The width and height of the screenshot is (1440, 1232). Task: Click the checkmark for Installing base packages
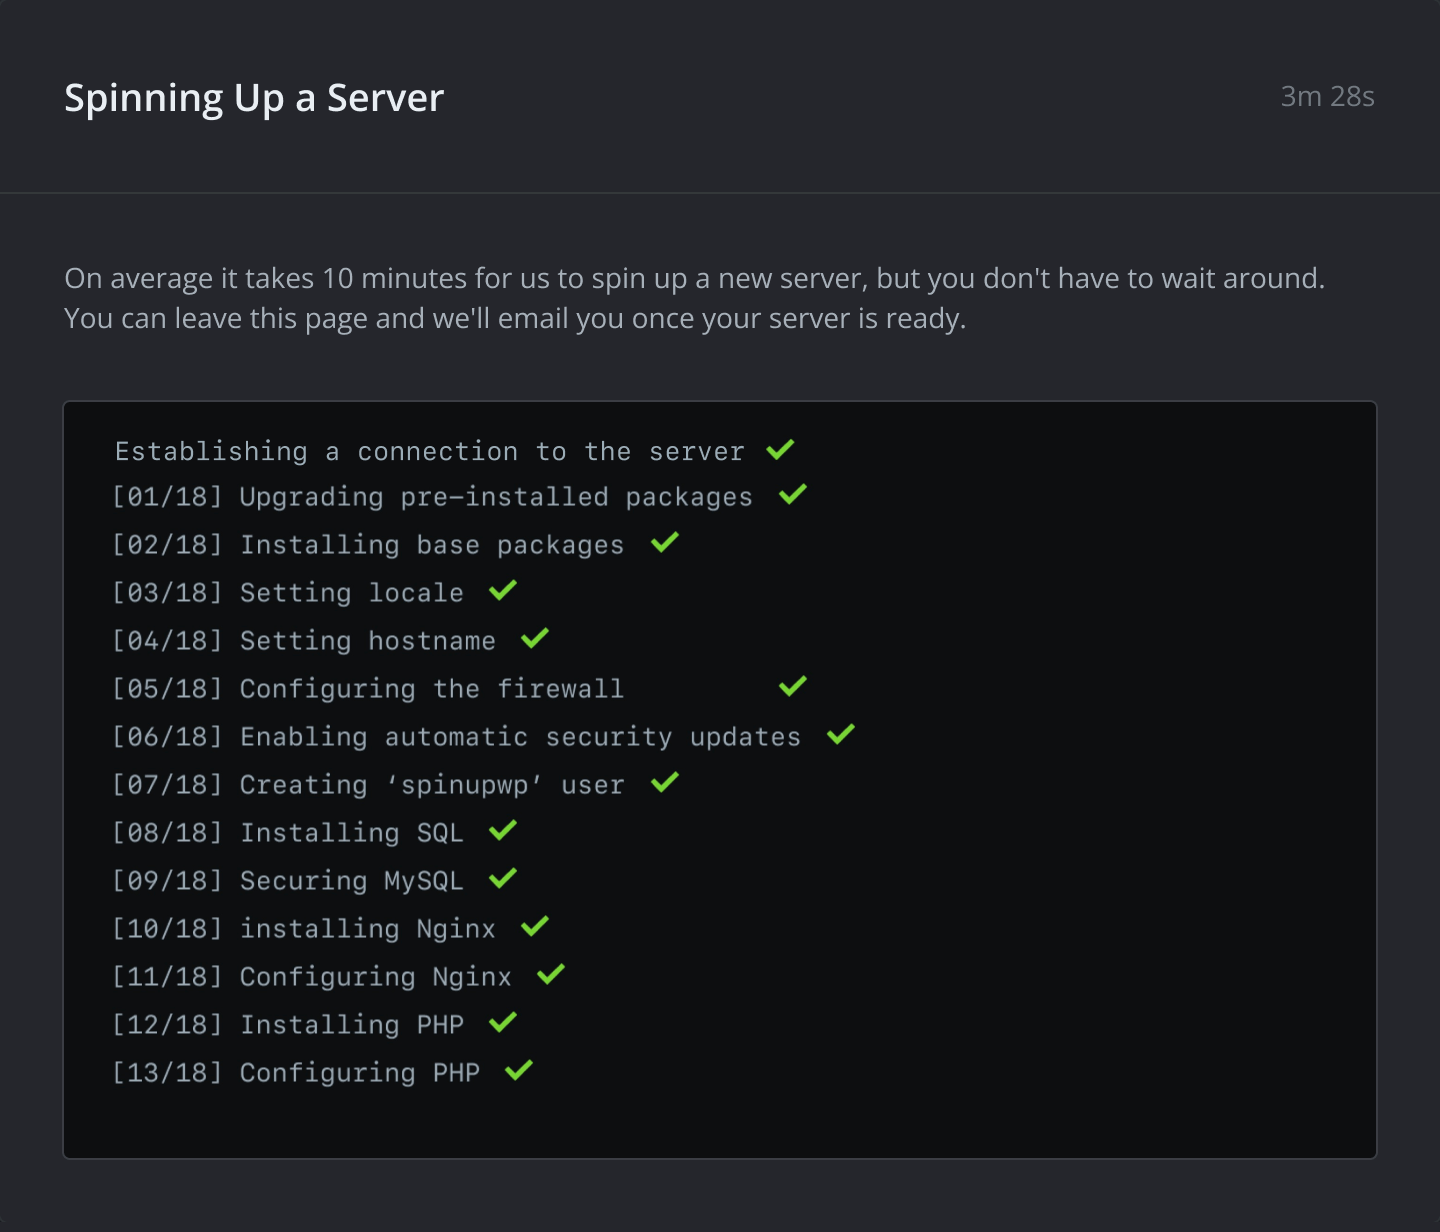click(665, 542)
